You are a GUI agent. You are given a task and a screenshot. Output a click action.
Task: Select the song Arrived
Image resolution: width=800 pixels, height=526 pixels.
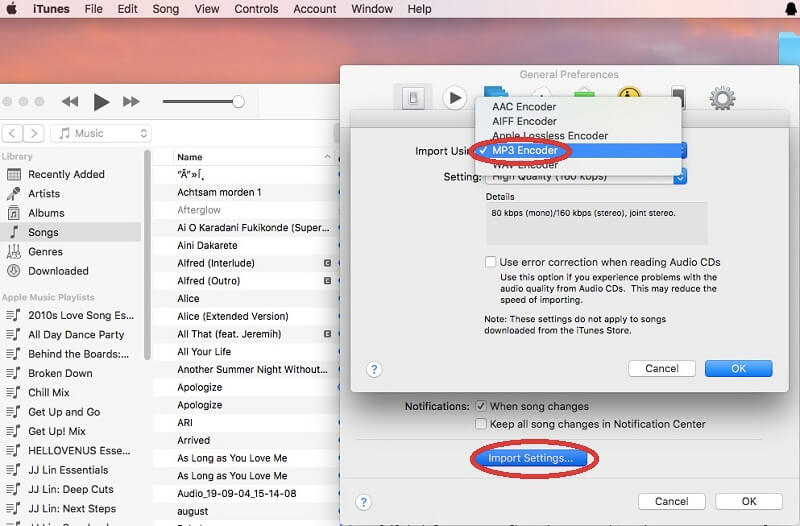[193, 441]
